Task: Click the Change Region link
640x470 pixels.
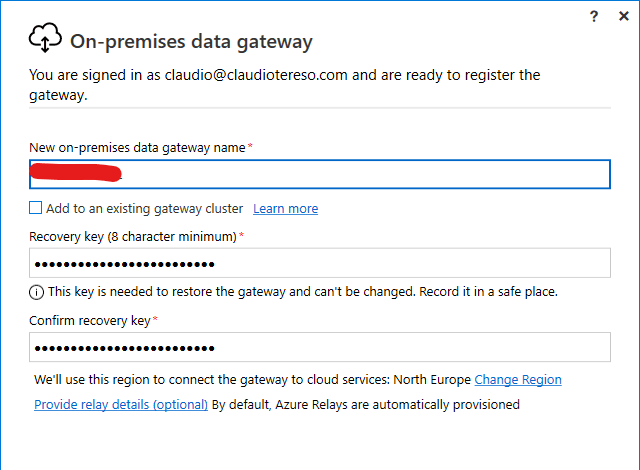Action: [517, 380]
